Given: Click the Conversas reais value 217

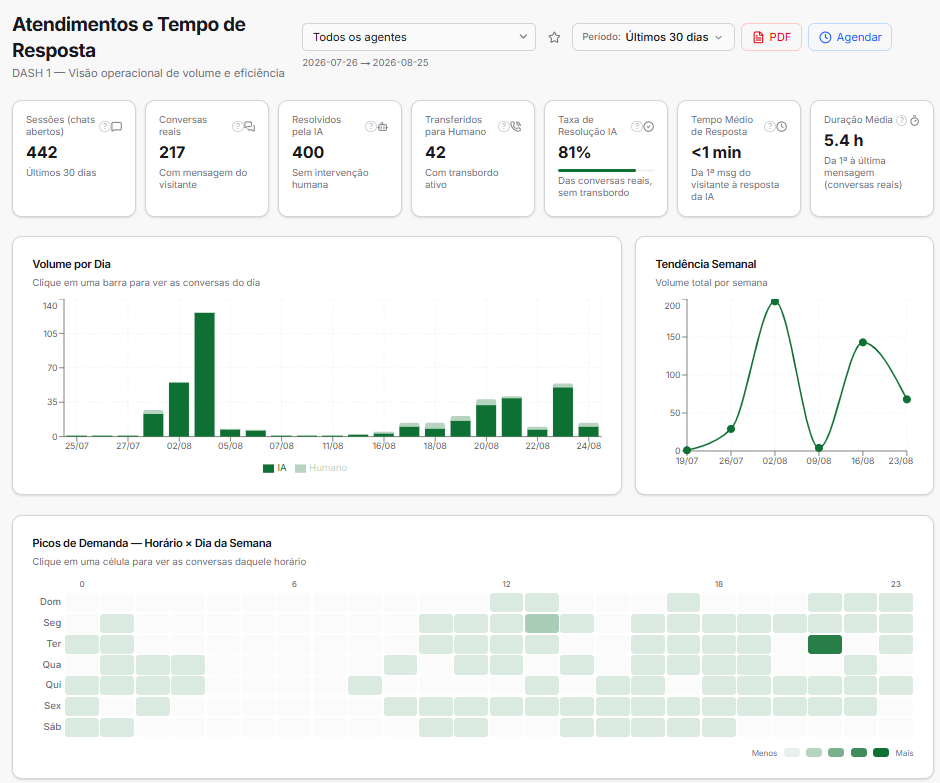Looking at the screenshot, I should tap(172, 153).
